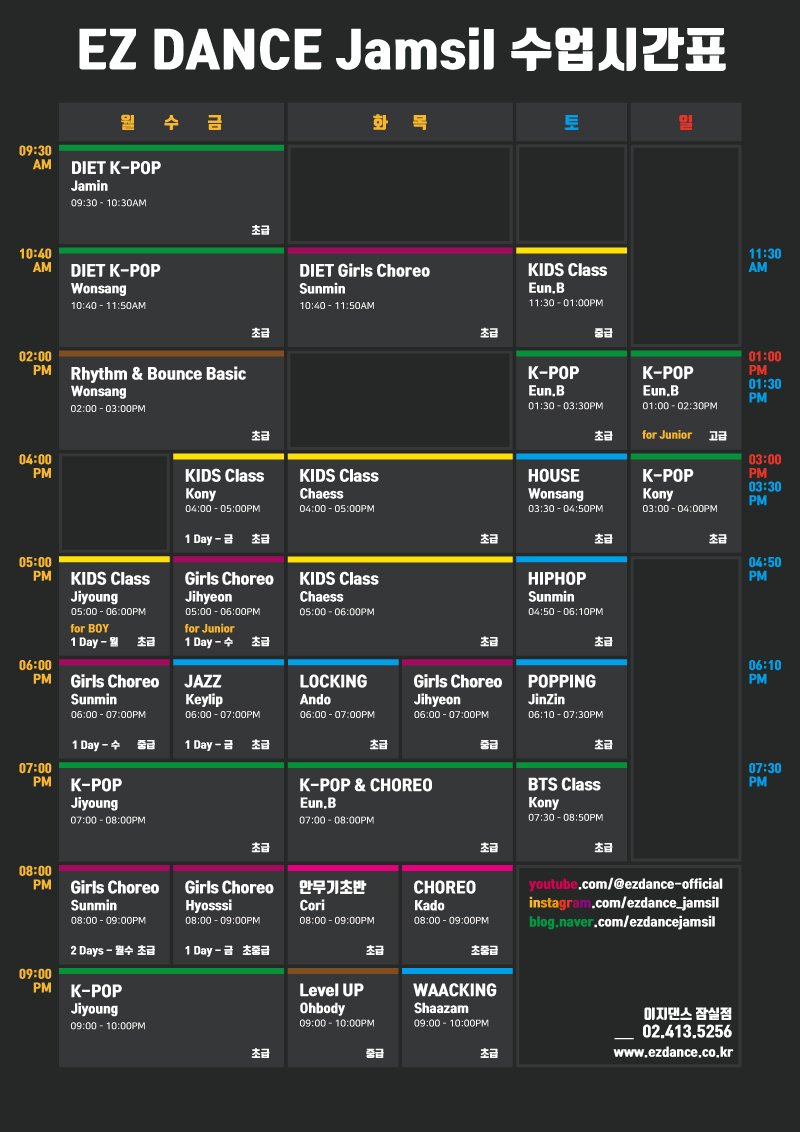Select the 월 수 금 column header
800x1132 pixels.
[x=171, y=122]
